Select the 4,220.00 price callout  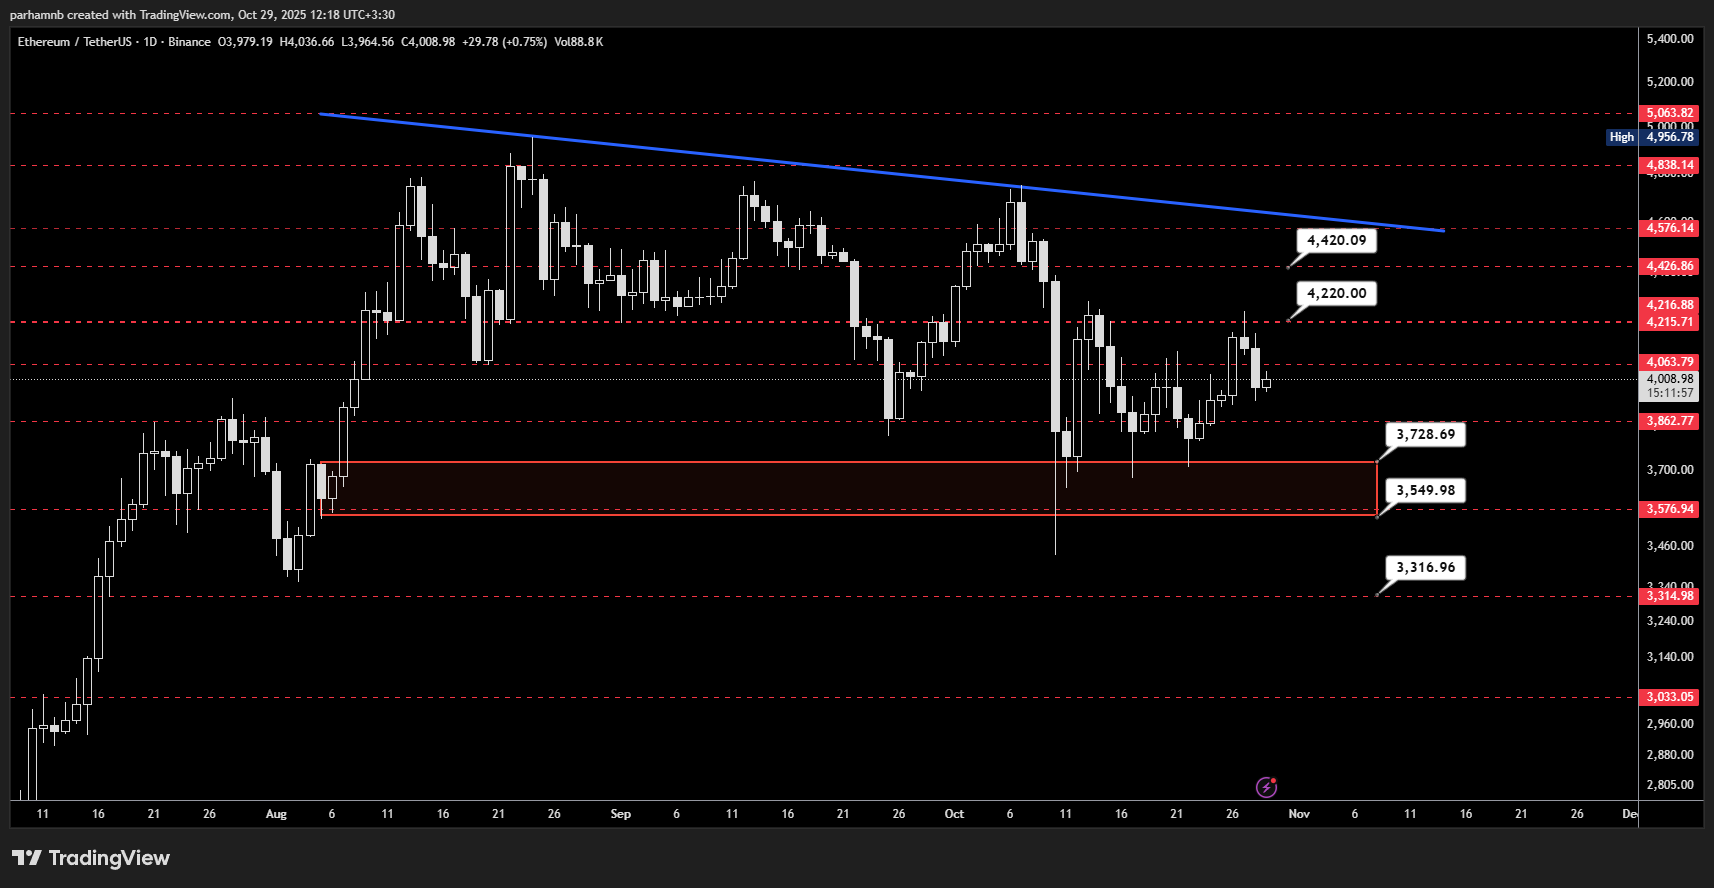tap(1336, 293)
